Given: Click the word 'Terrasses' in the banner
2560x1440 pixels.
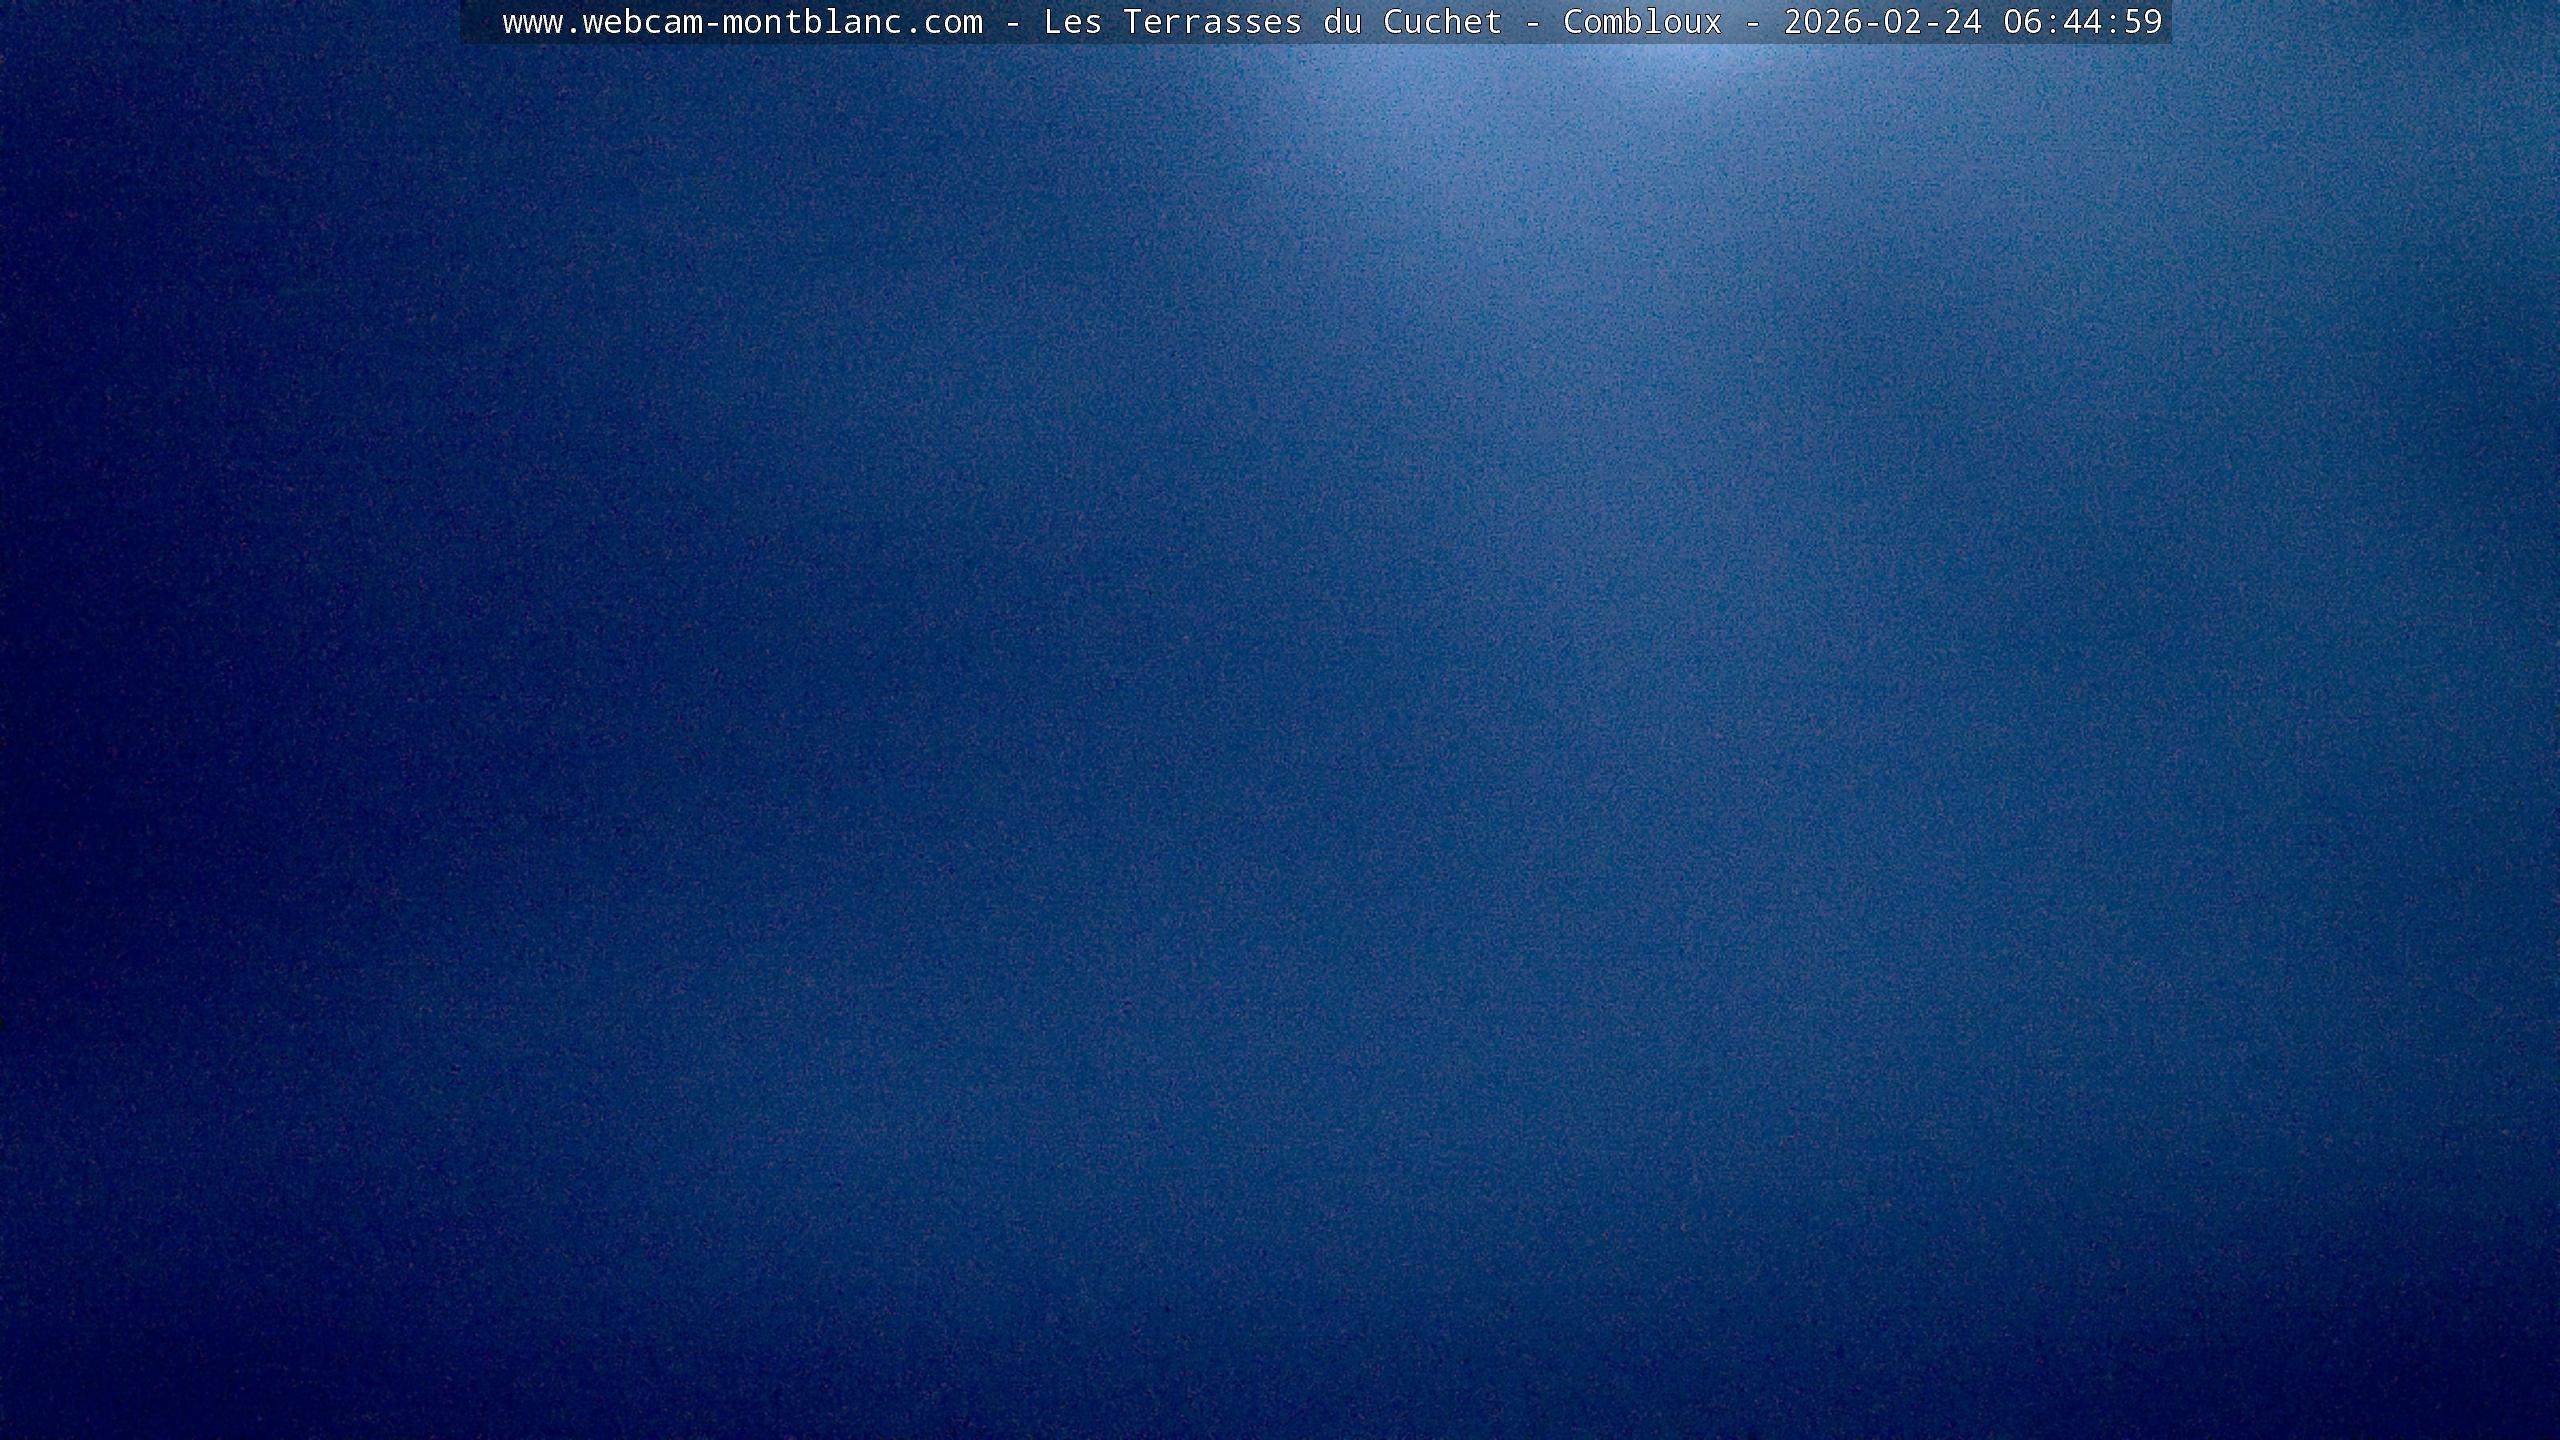Looking at the screenshot, I should pyautogui.click(x=1212, y=22).
